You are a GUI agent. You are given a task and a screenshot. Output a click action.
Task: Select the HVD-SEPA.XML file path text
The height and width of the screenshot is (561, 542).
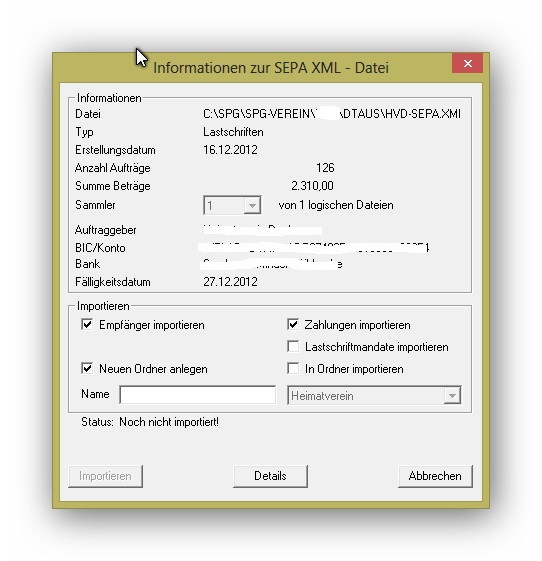[x=332, y=114]
